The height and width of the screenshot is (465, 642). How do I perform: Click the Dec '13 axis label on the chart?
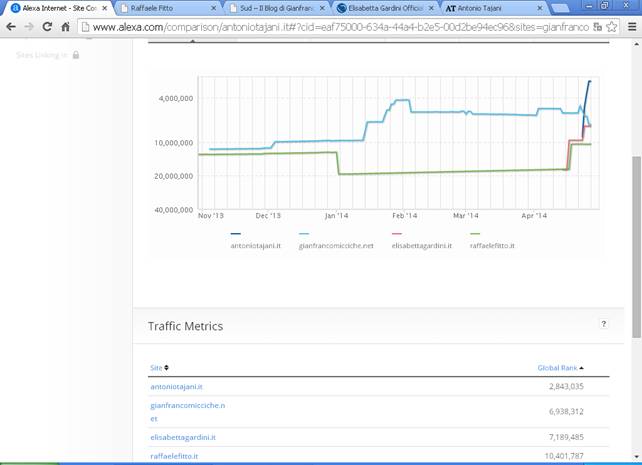[x=268, y=216]
